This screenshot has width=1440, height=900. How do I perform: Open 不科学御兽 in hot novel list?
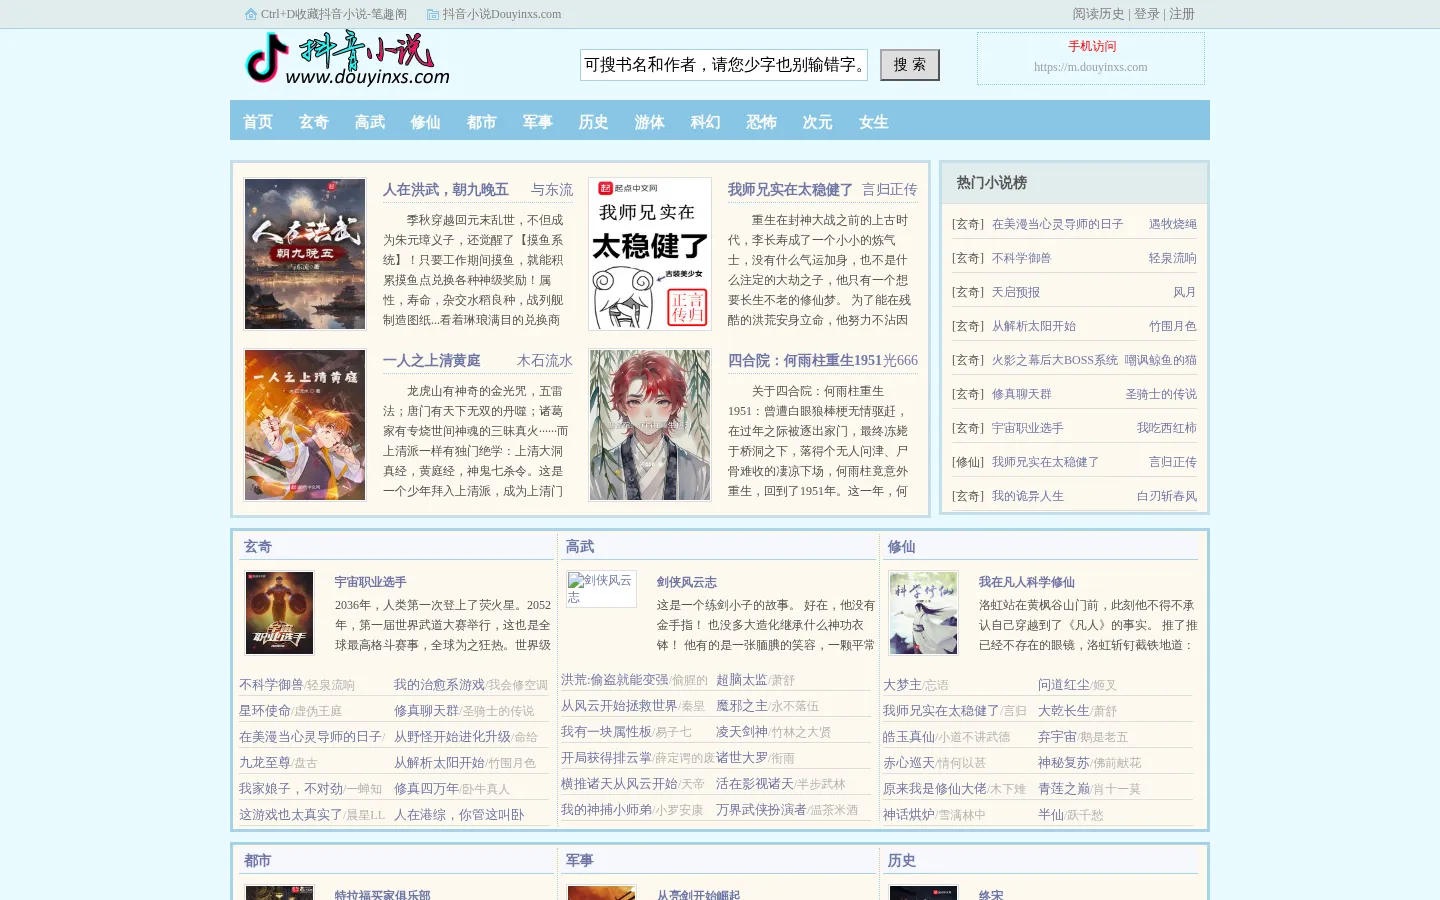coord(1022,258)
